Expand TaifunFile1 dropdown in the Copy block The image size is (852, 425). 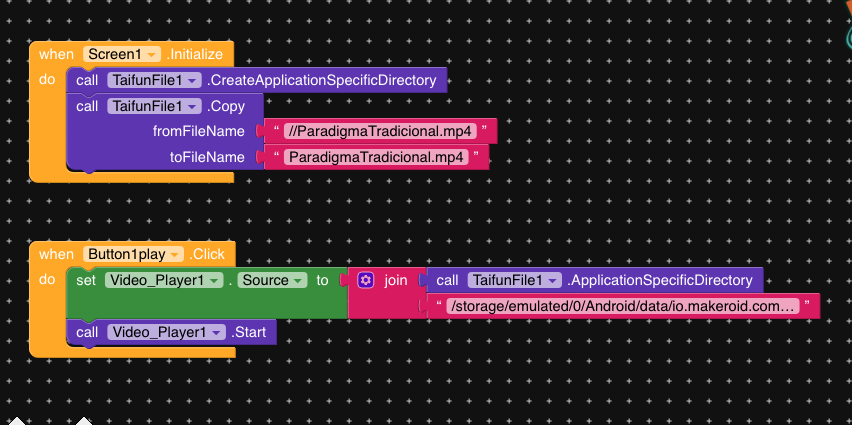pos(154,107)
